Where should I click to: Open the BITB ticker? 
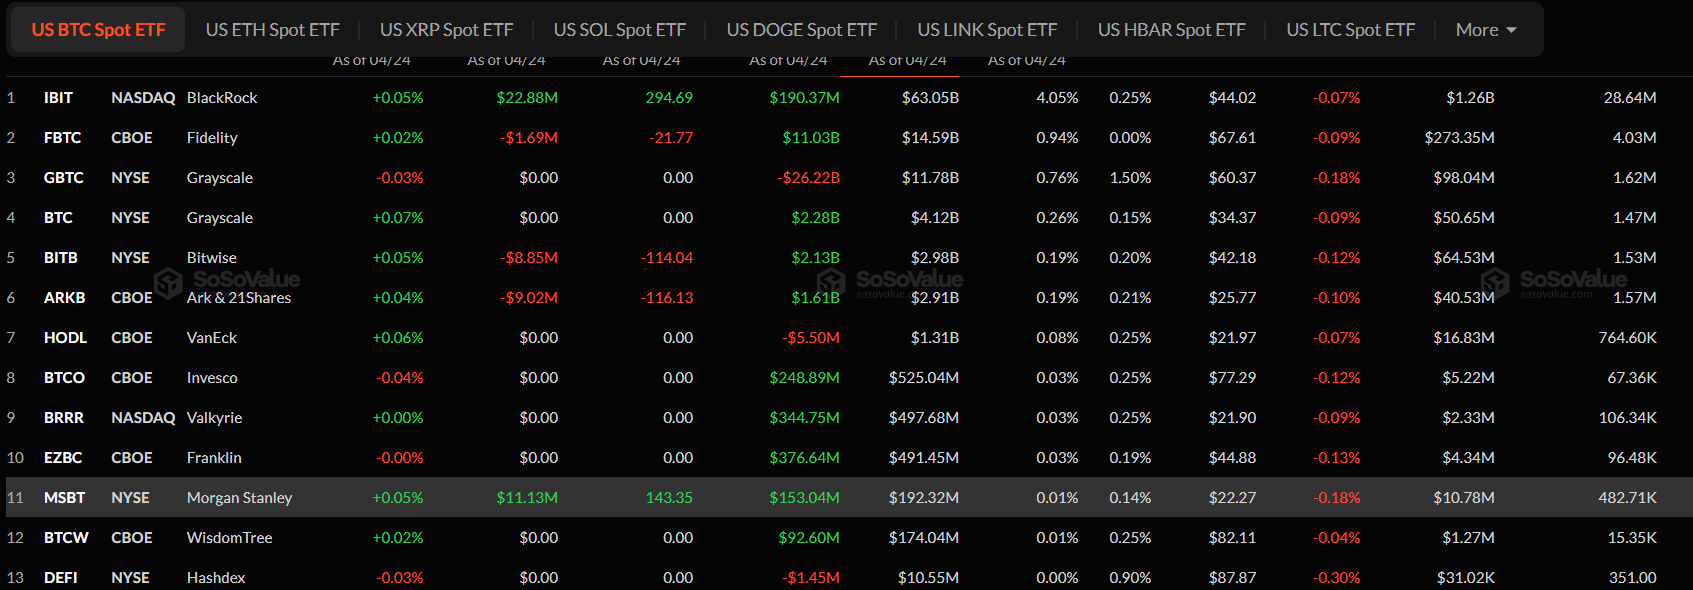(x=61, y=258)
